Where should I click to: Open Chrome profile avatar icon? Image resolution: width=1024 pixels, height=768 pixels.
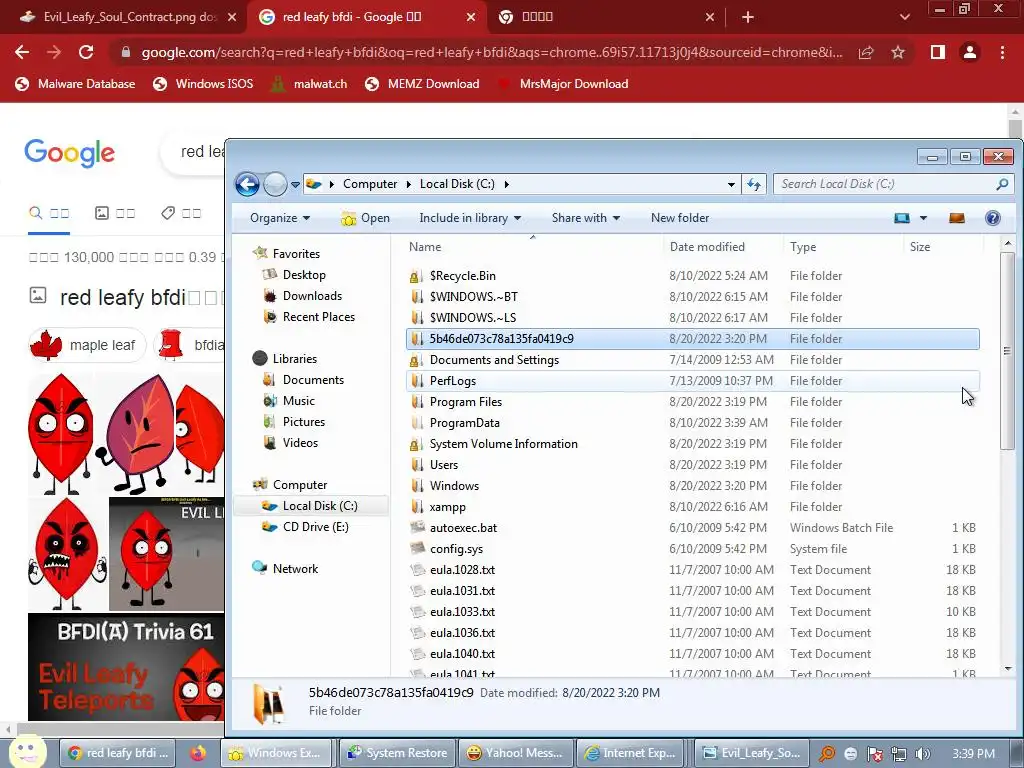point(970,52)
